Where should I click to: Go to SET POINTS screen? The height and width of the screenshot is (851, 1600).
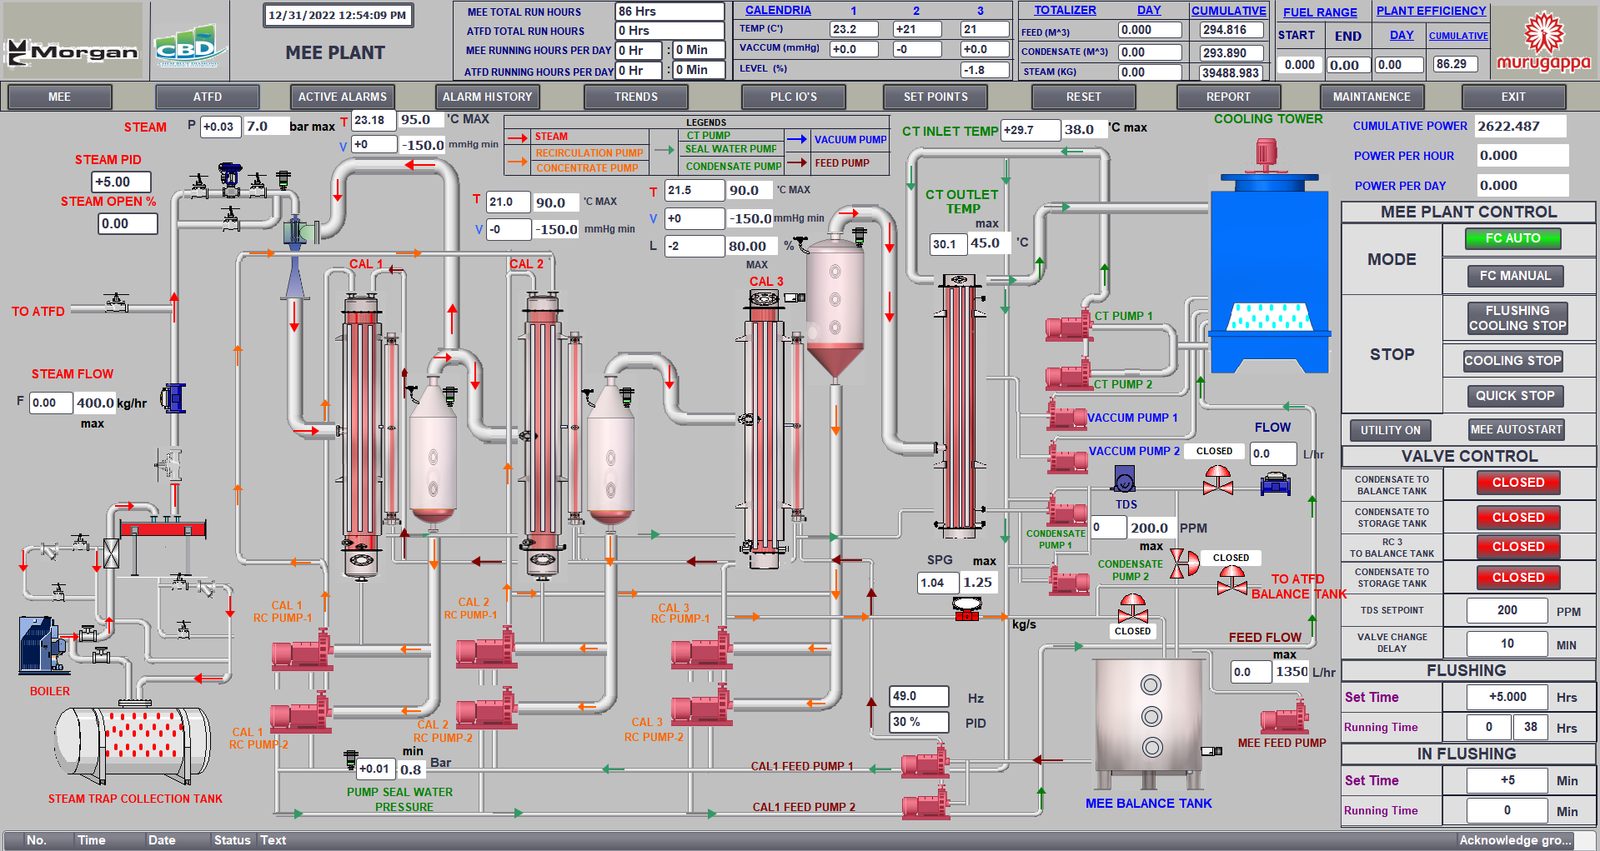coord(935,97)
